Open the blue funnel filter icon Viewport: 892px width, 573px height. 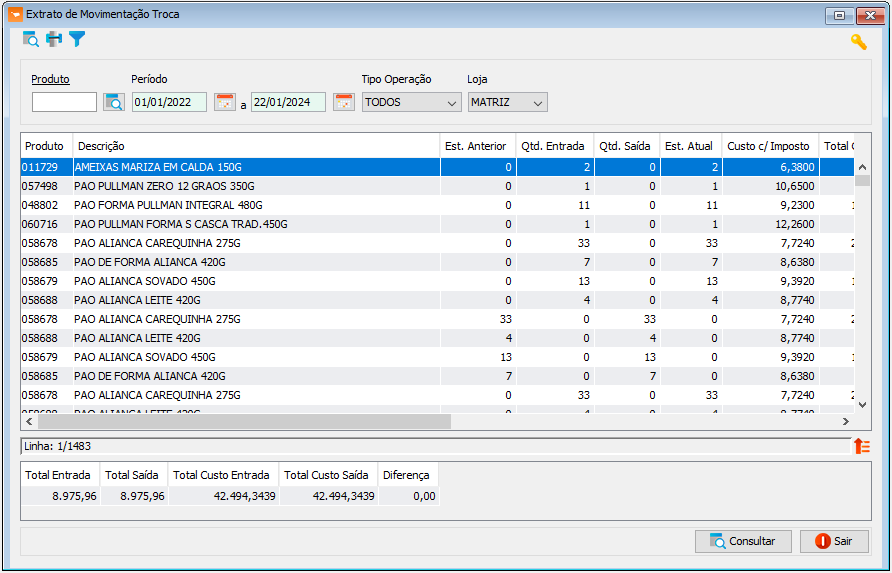tap(77, 39)
